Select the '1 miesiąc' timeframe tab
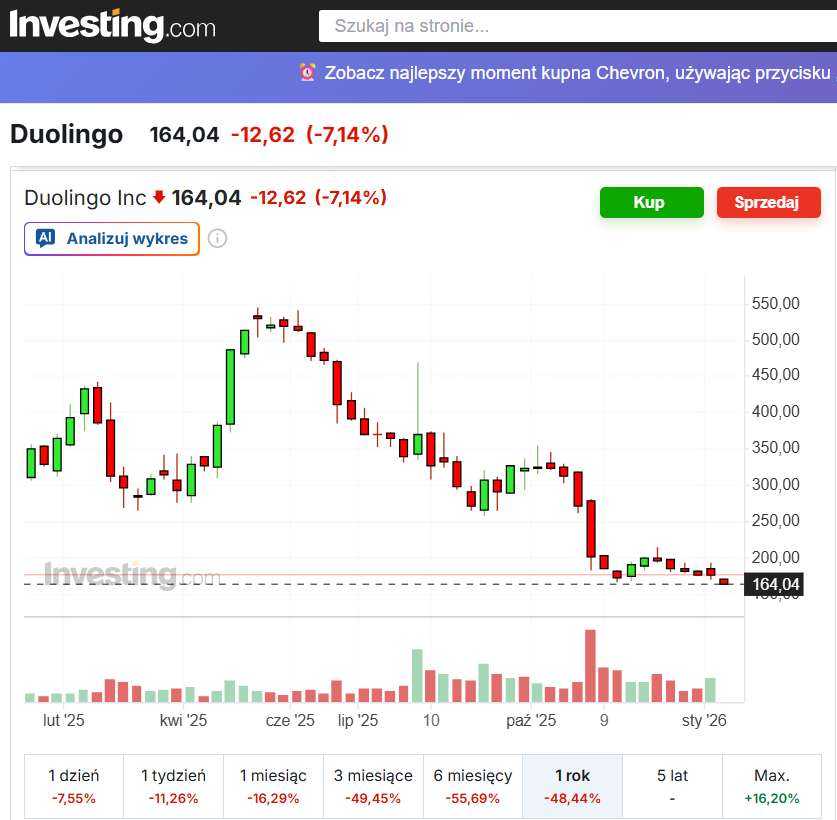The image size is (837, 820). pyautogui.click(x=273, y=786)
